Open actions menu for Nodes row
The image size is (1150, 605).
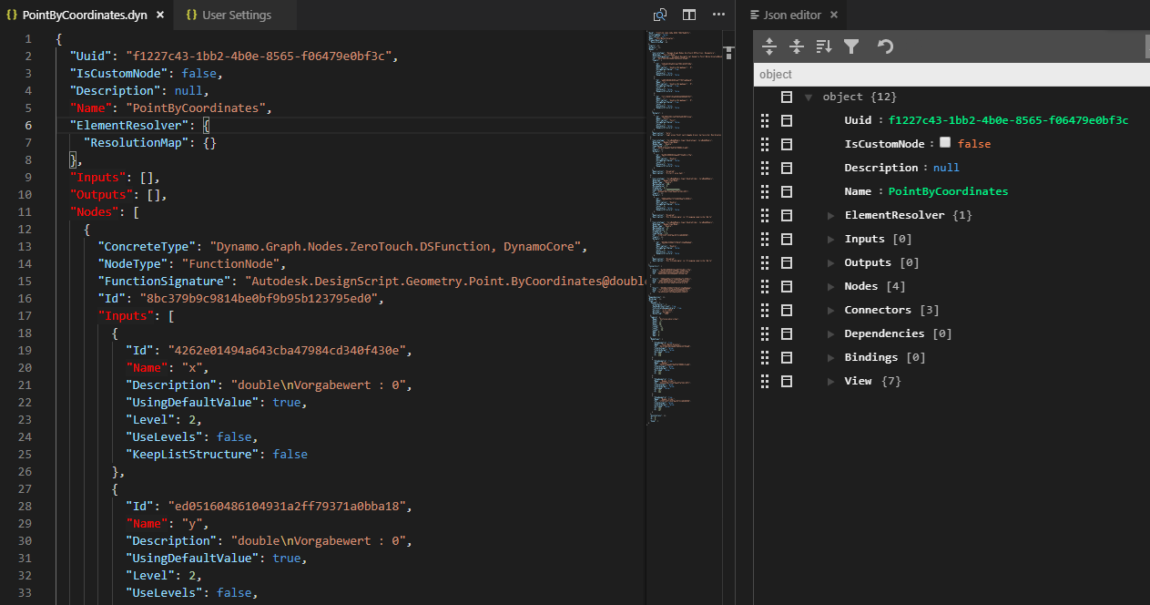click(786, 287)
